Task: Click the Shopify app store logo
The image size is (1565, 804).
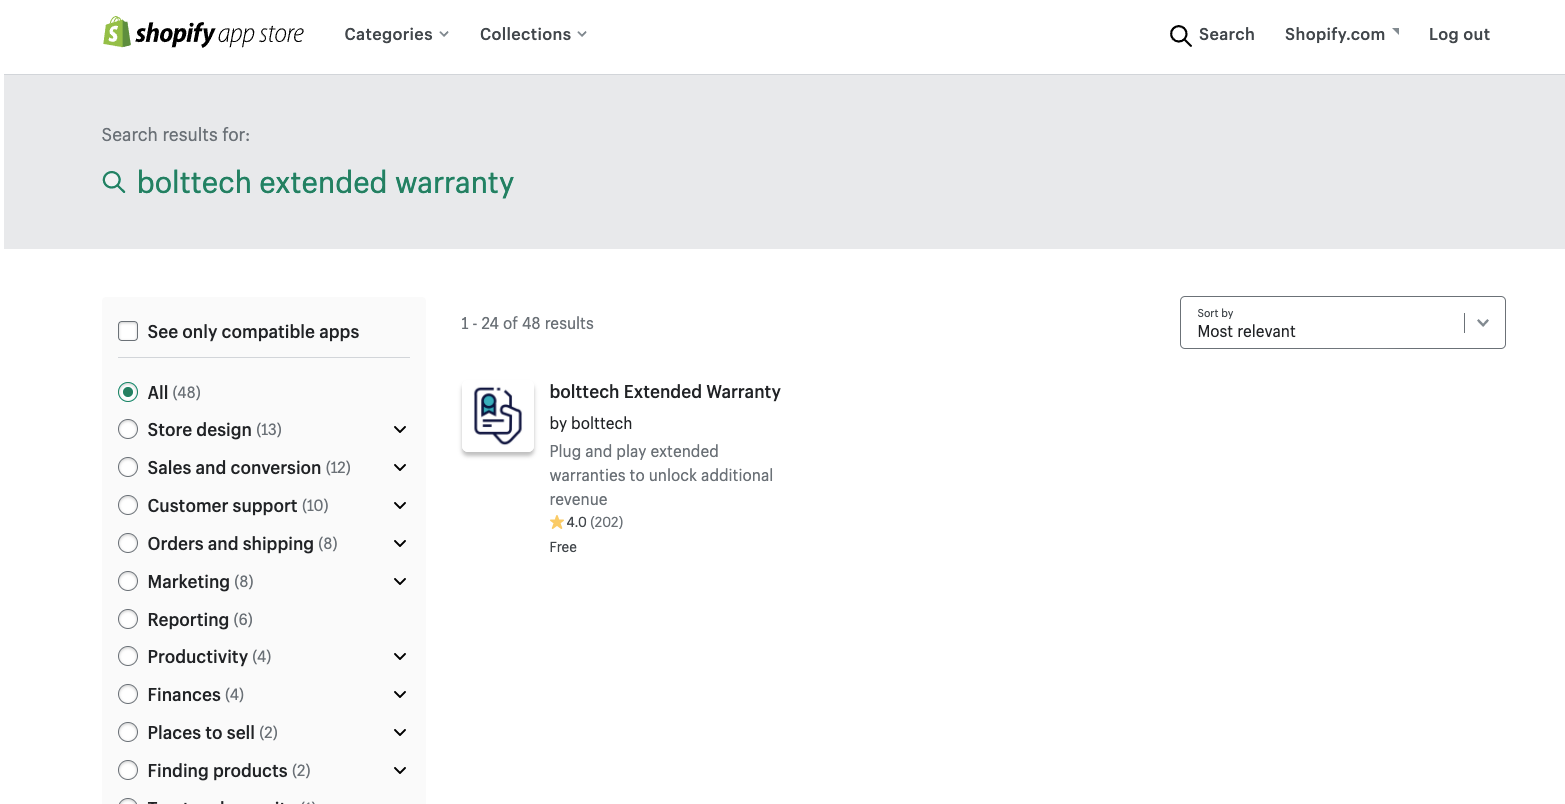Action: point(204,33)
